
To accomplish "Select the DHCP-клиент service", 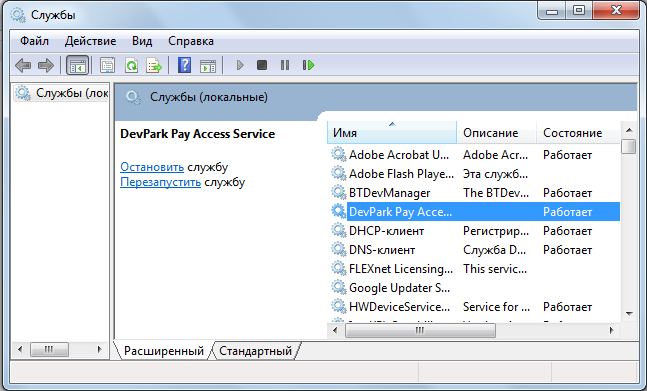I will coord(386,231).
